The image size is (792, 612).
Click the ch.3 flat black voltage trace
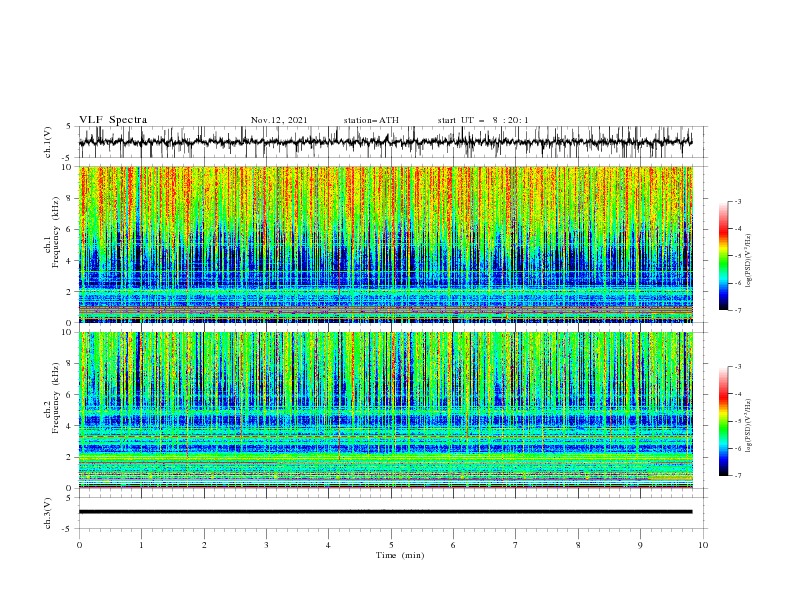click(x=385, y=512)
